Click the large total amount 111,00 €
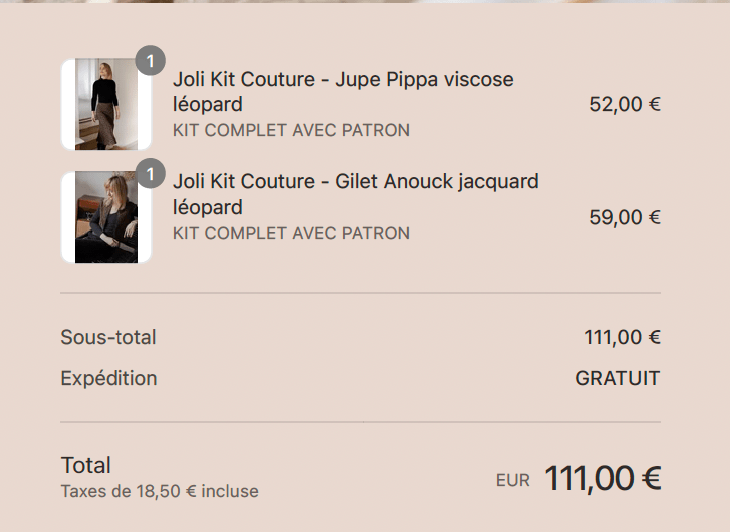 602,479
